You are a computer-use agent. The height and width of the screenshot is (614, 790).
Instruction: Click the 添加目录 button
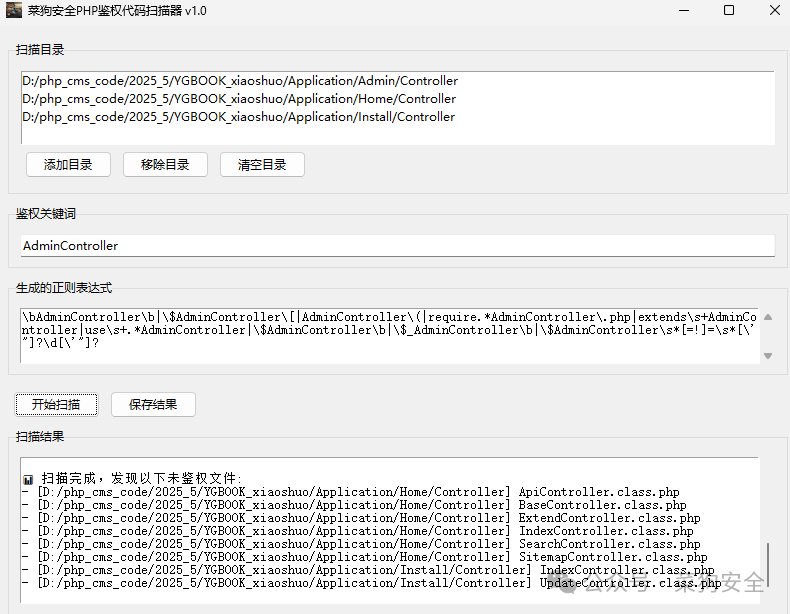[x=68, y=165]
